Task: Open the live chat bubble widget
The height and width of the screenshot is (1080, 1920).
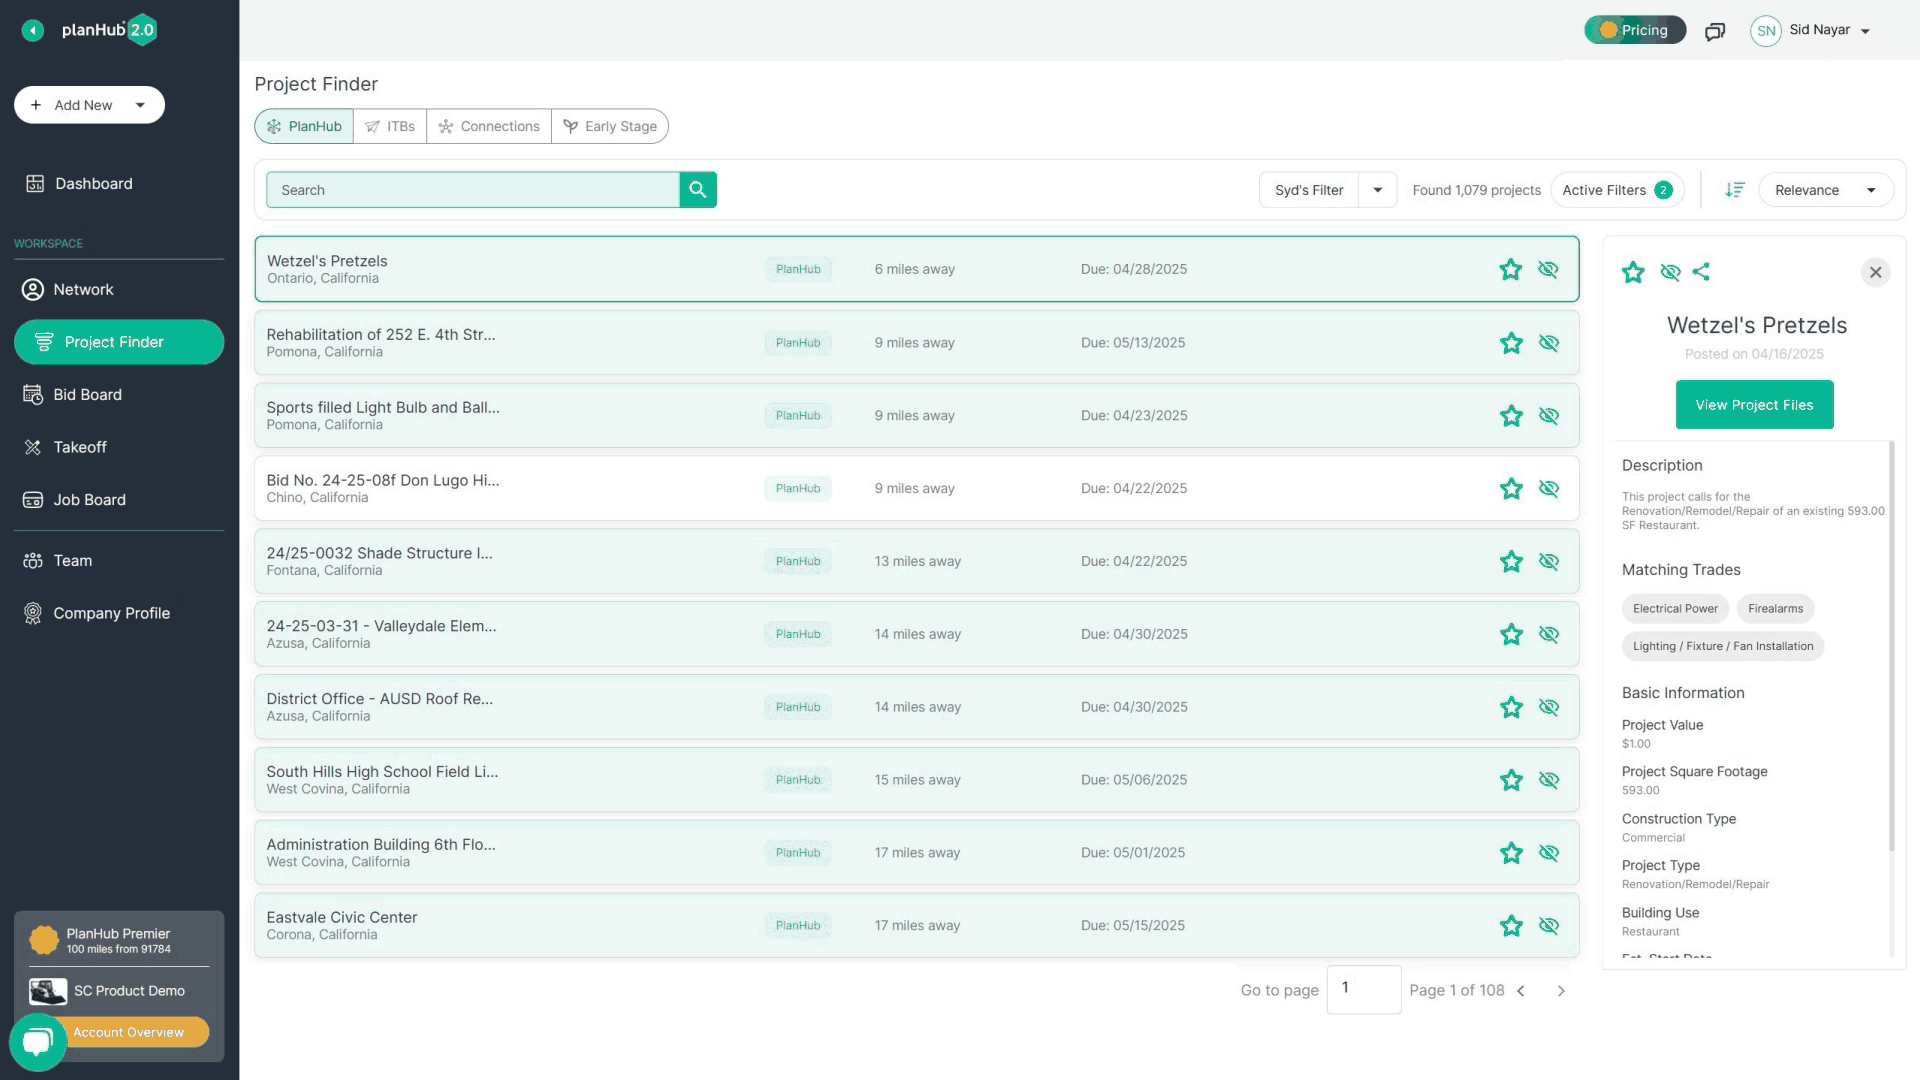Action: click(x=38, y=1042)
